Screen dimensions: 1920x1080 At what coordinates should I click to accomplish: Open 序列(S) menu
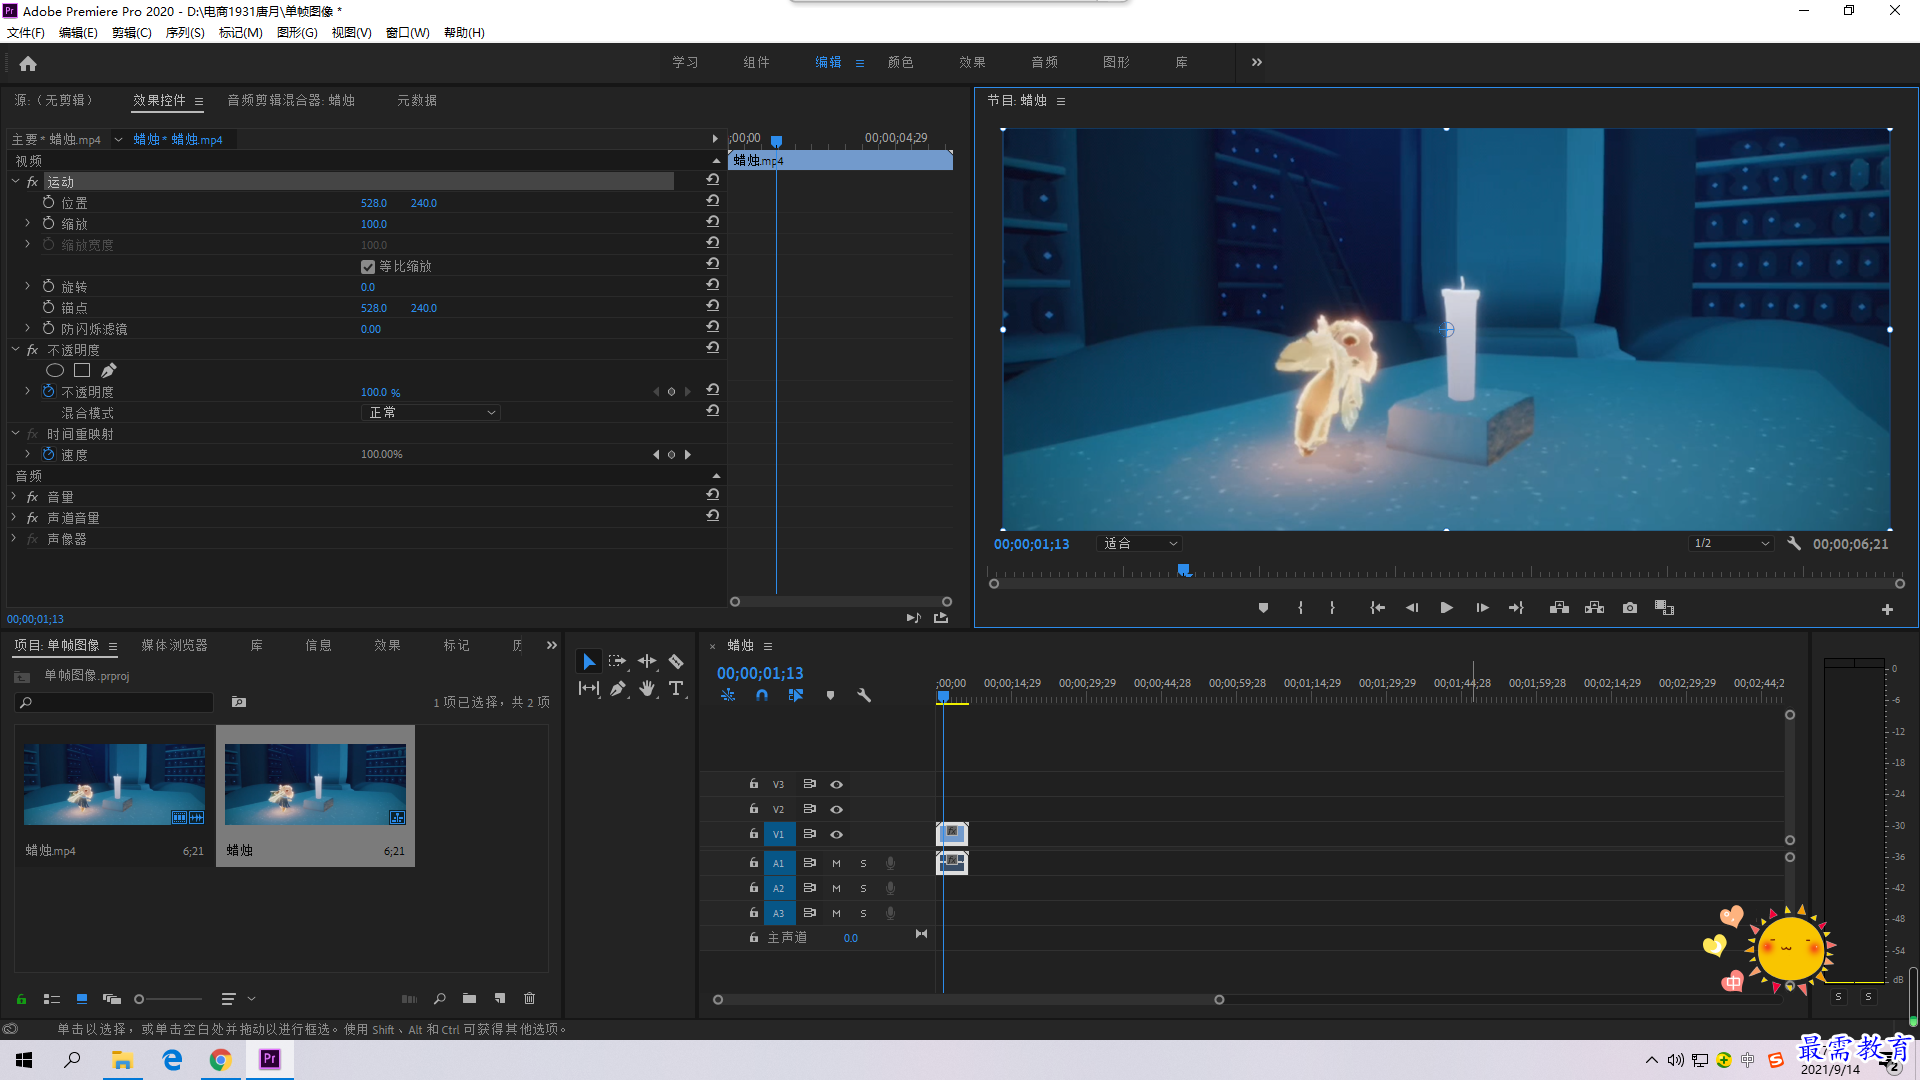(185, 33)
